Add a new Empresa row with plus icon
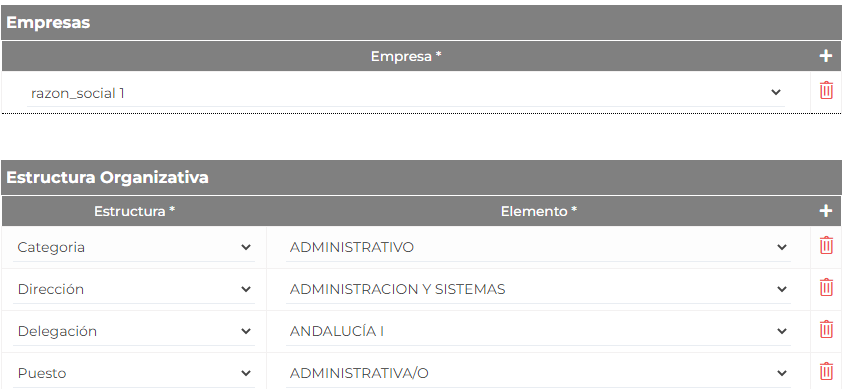Viewport: 844px width, 389px height. [x=826, y=56]
